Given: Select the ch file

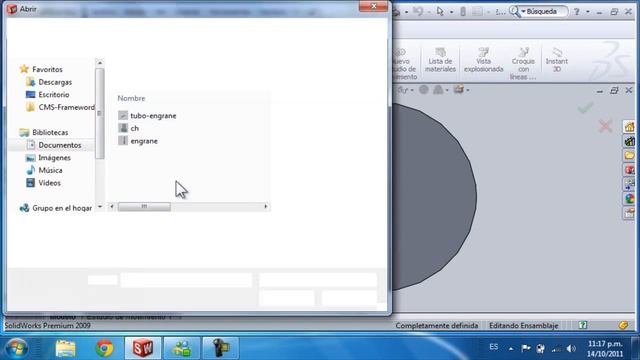Looking at the screenshot, I should tap(129, 128).
